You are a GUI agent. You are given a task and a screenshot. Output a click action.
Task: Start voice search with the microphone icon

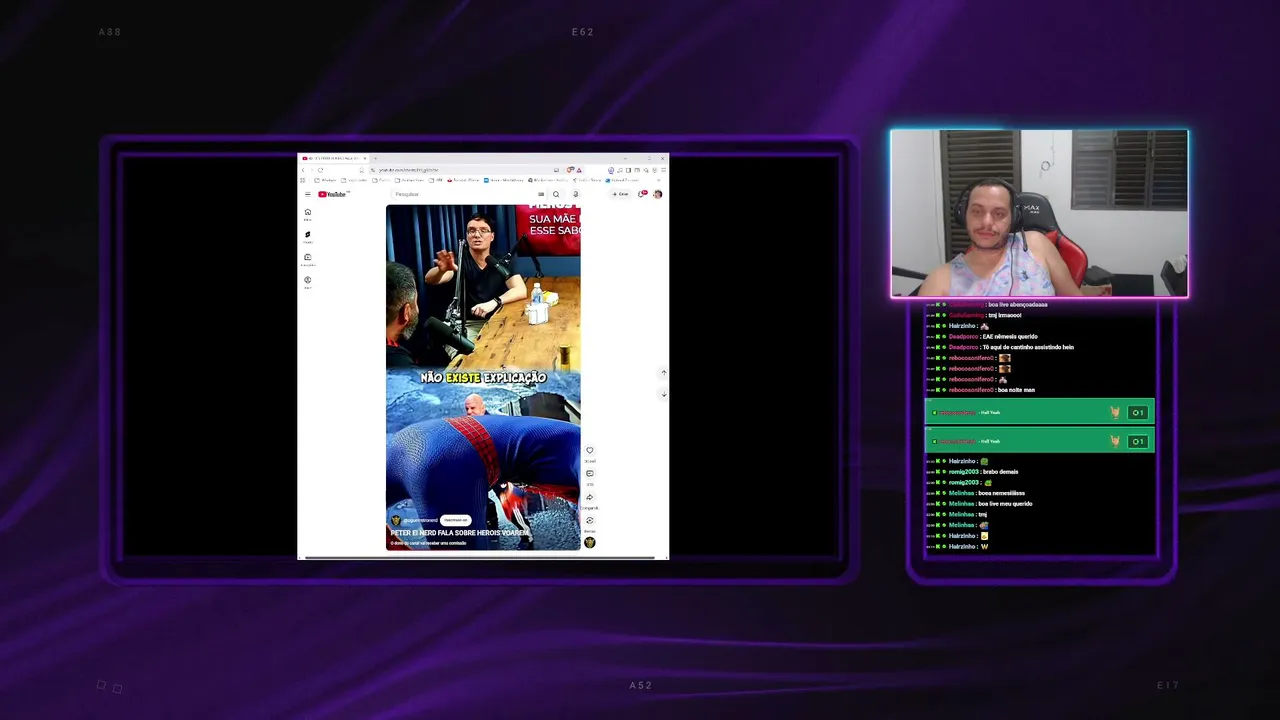coord(575,194)
